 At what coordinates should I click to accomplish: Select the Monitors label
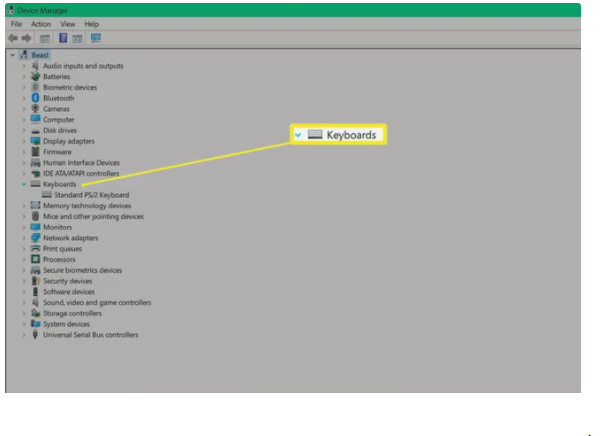(x=58, y=227)
